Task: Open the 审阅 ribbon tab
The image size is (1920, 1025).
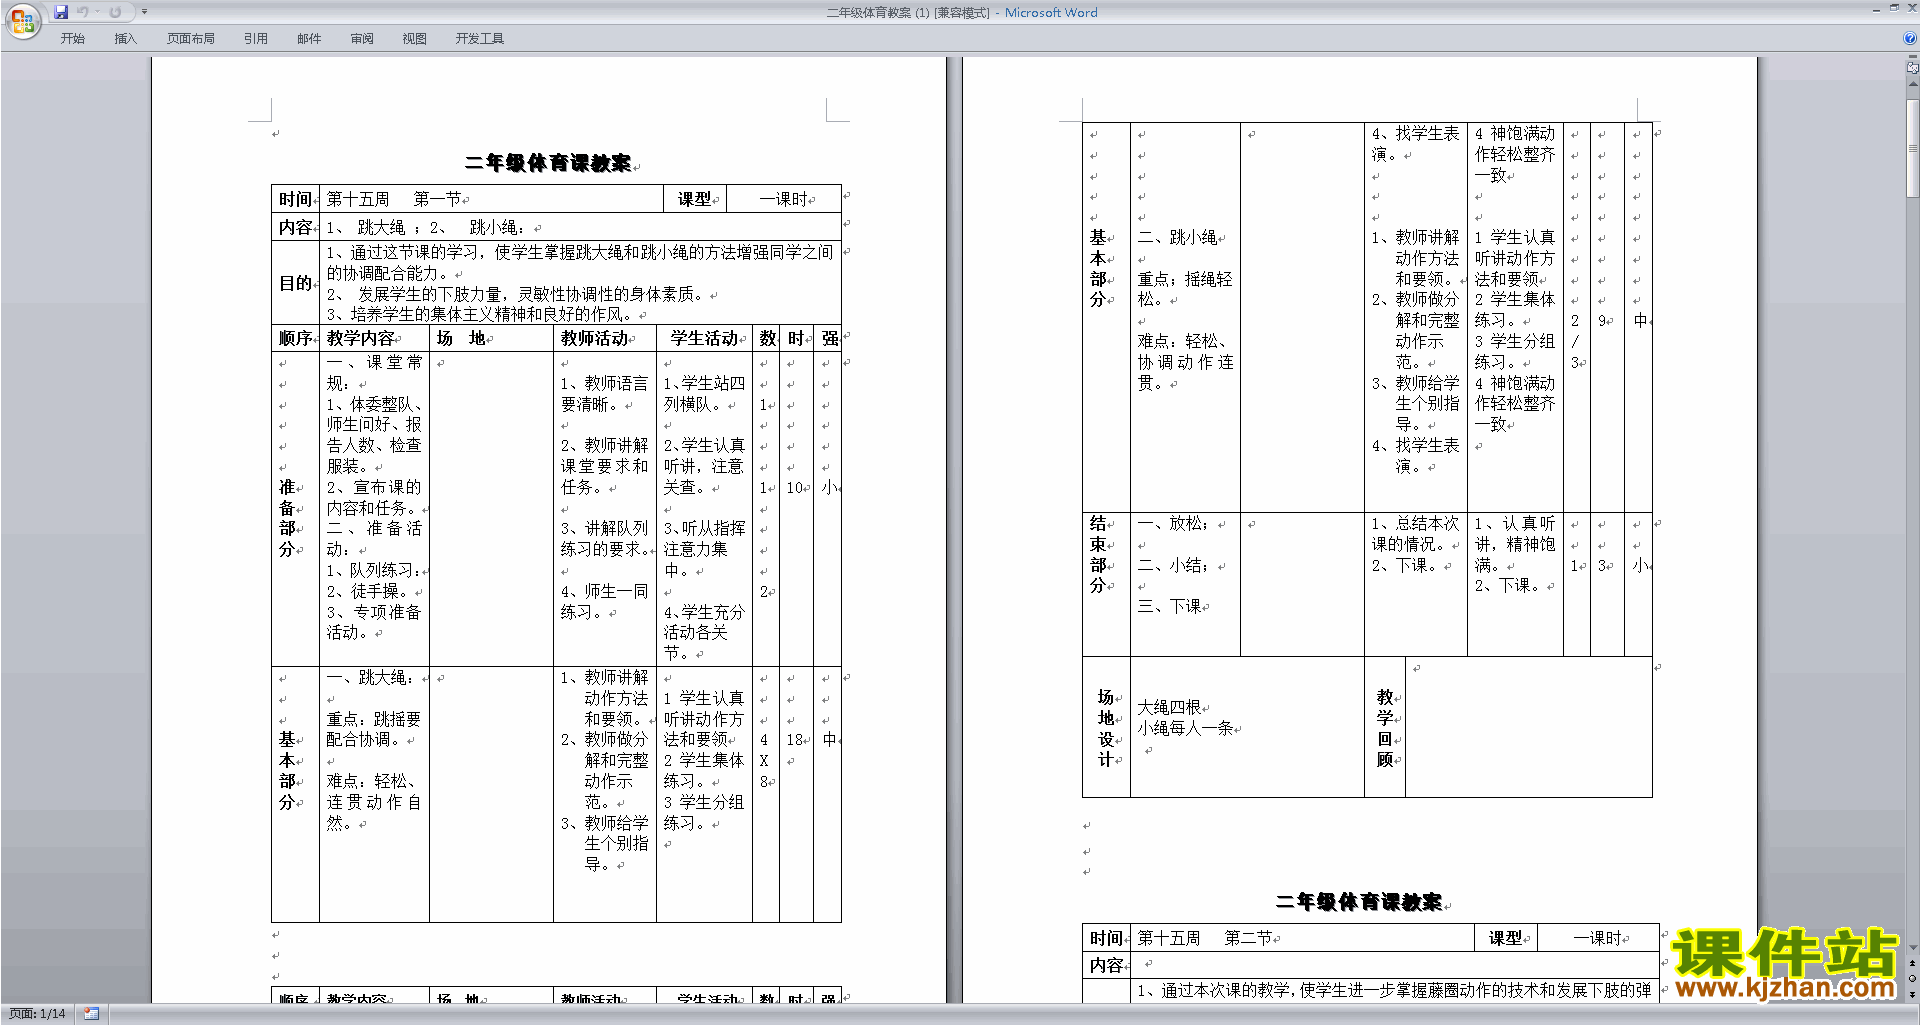Action: 362,38
